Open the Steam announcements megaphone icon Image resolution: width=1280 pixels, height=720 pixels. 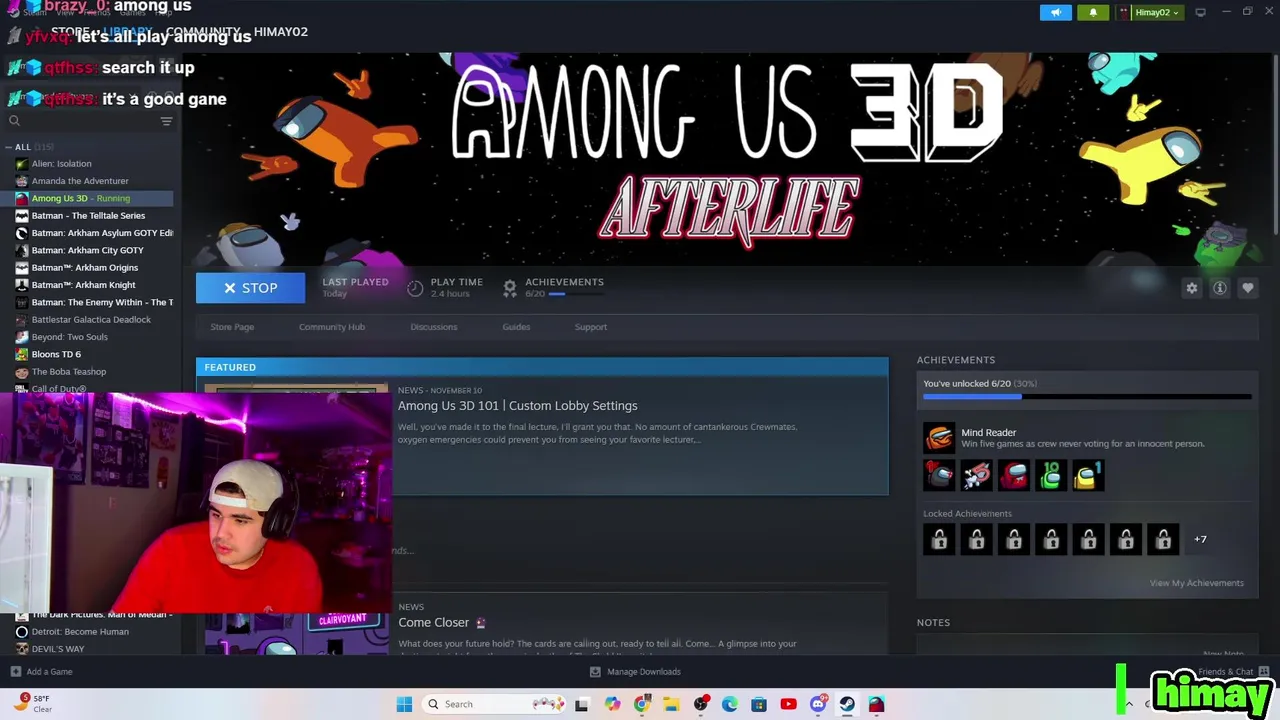(x=1056, y=12)
